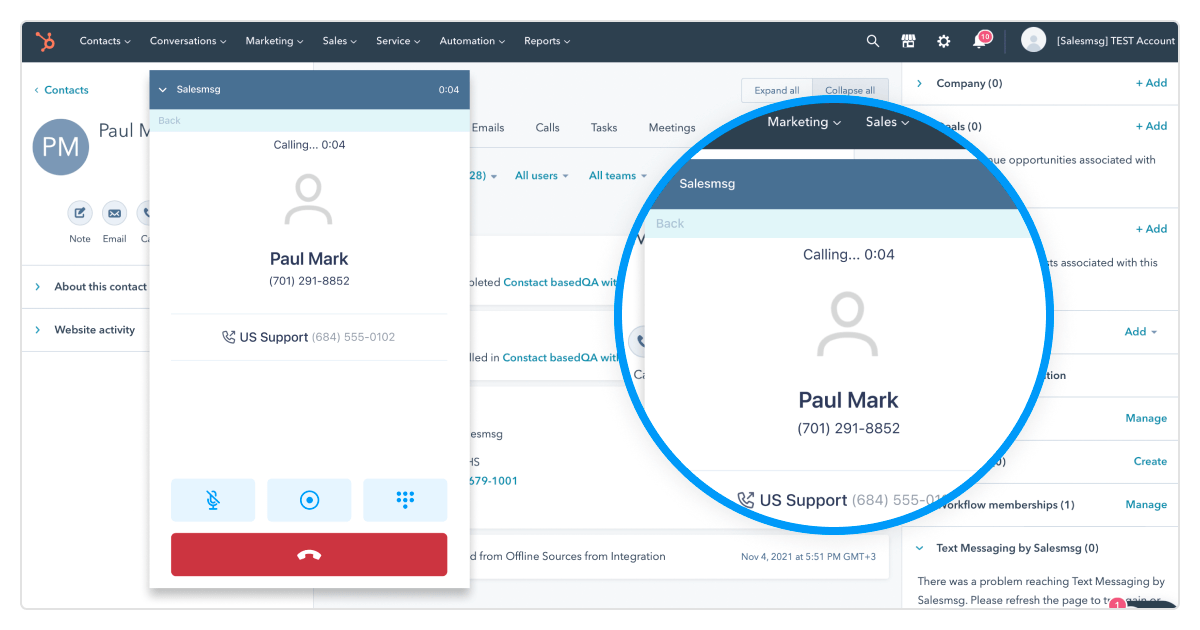The width and height of the screenshot is (1200, 630).
Task: Open the Service menu
Action: point(398,41)
